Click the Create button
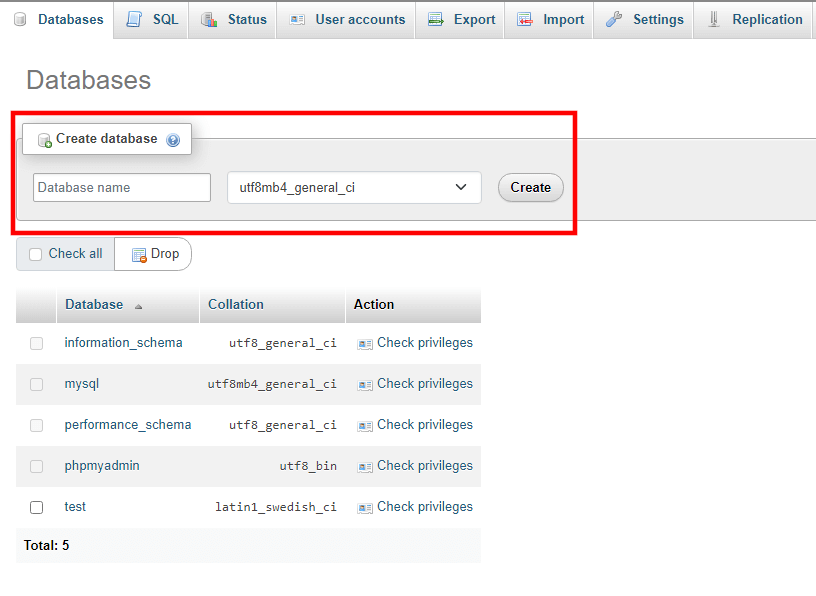816x596 pixels. (x=530, y=187)
